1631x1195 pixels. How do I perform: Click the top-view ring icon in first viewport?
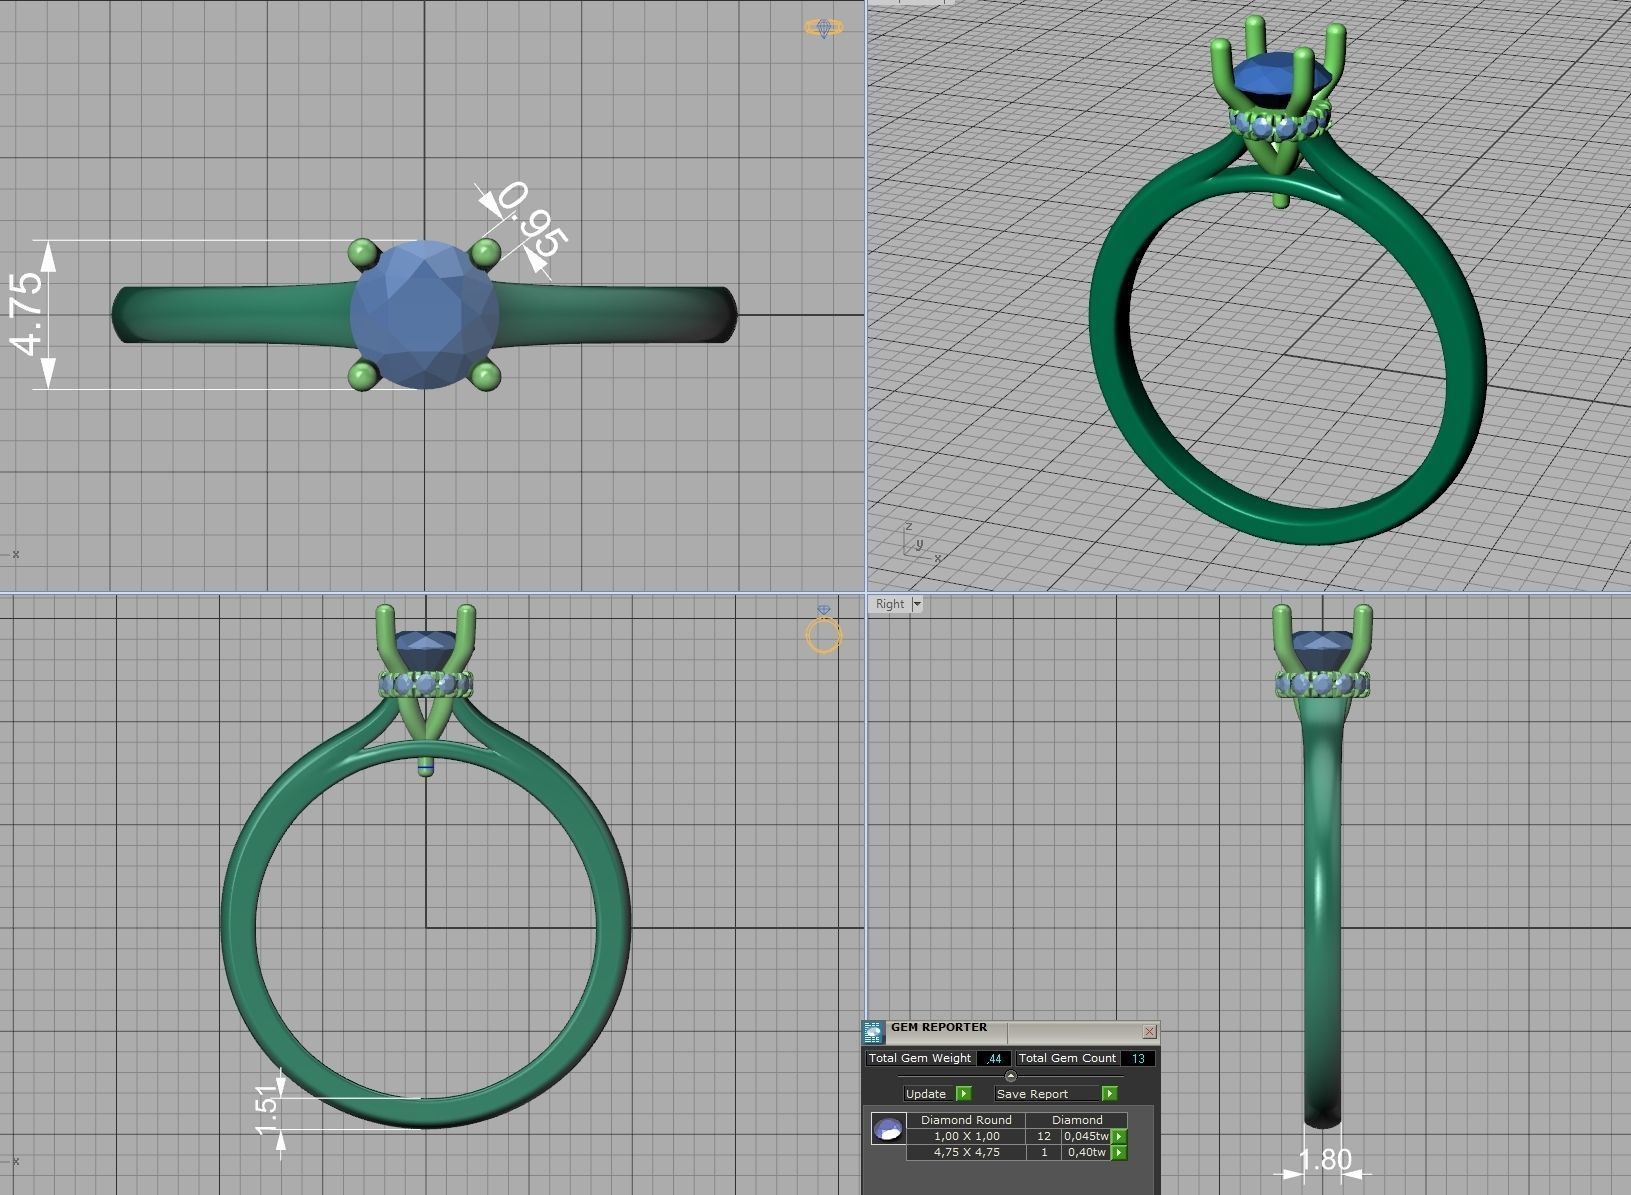[823, 28]
